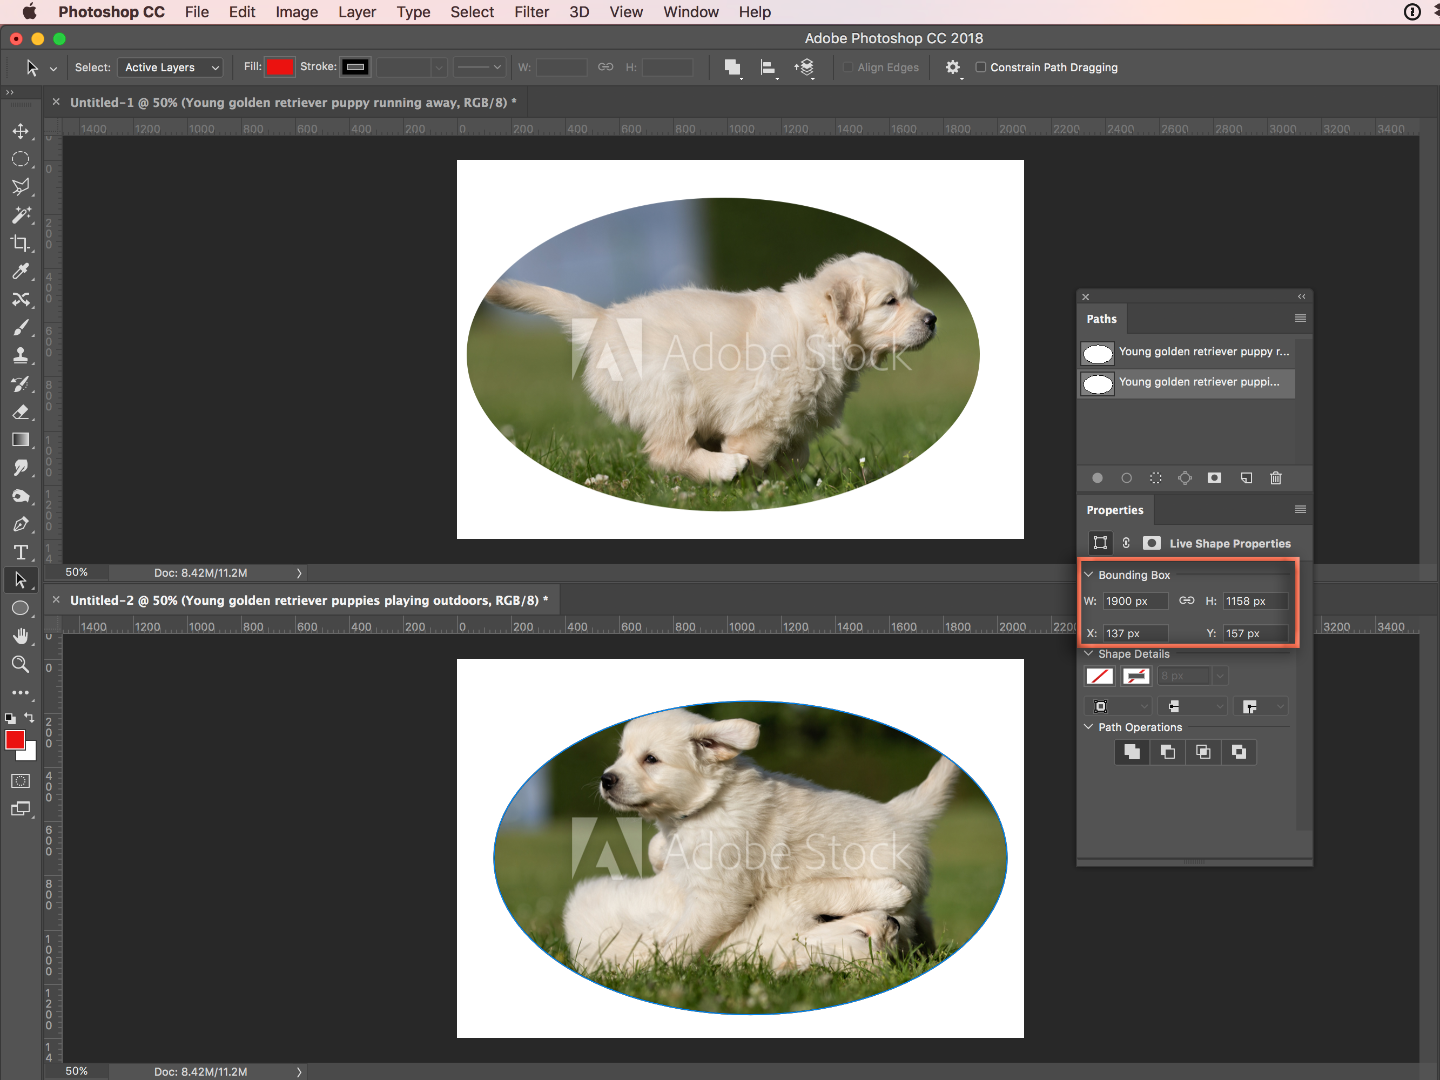Select the Pen tool
The height and width of the screenshot is (1080, 1440).
[20, 524]
